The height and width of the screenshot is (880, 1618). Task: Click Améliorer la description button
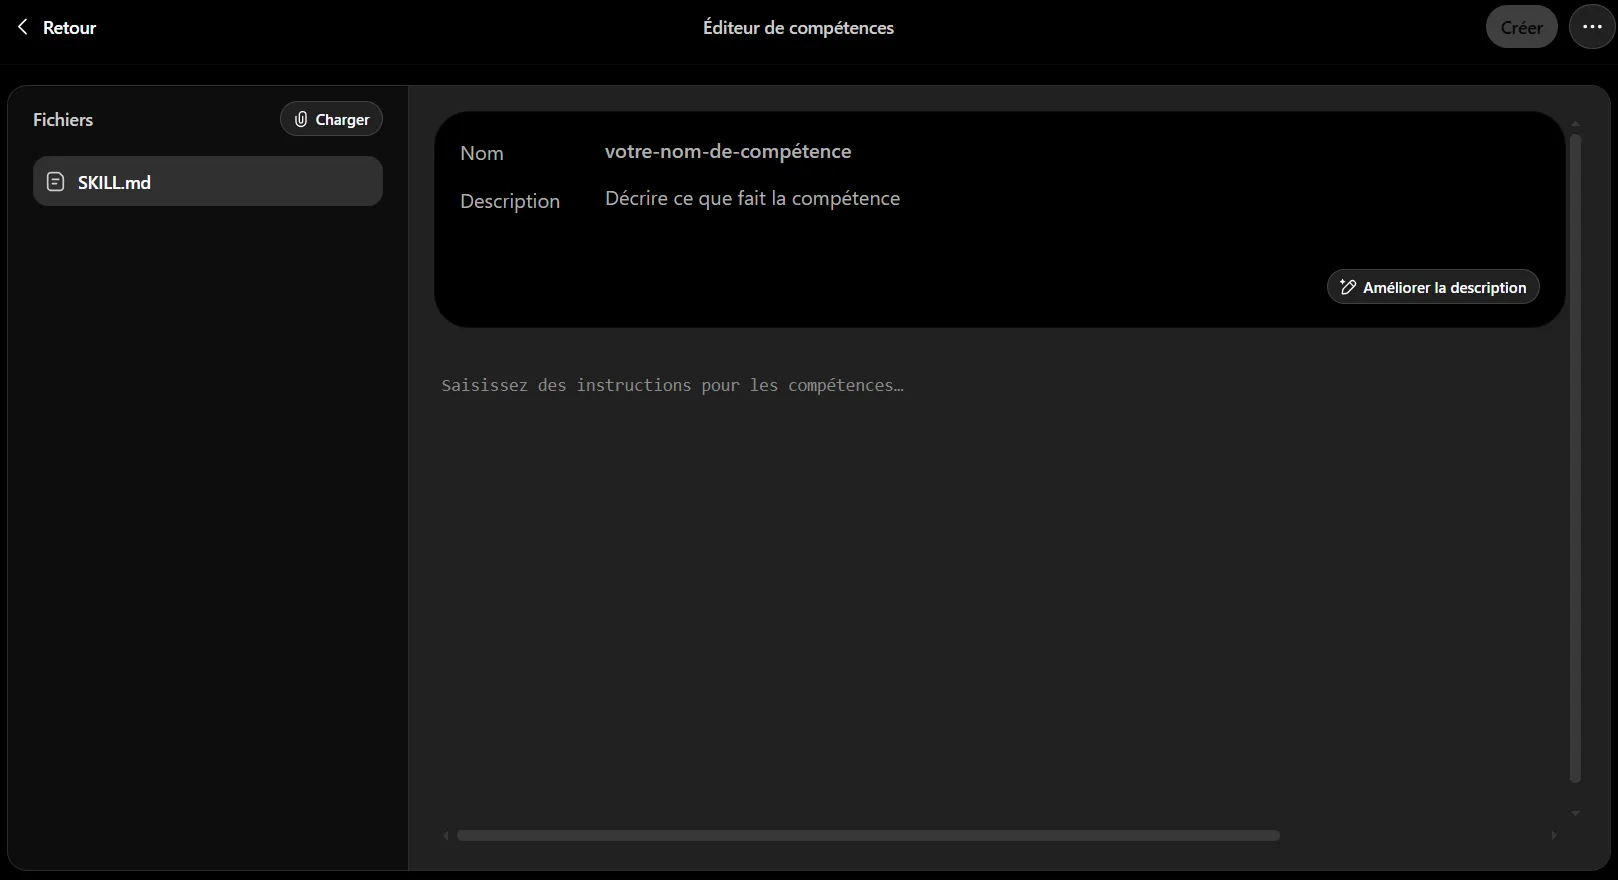coord(1433,287)
